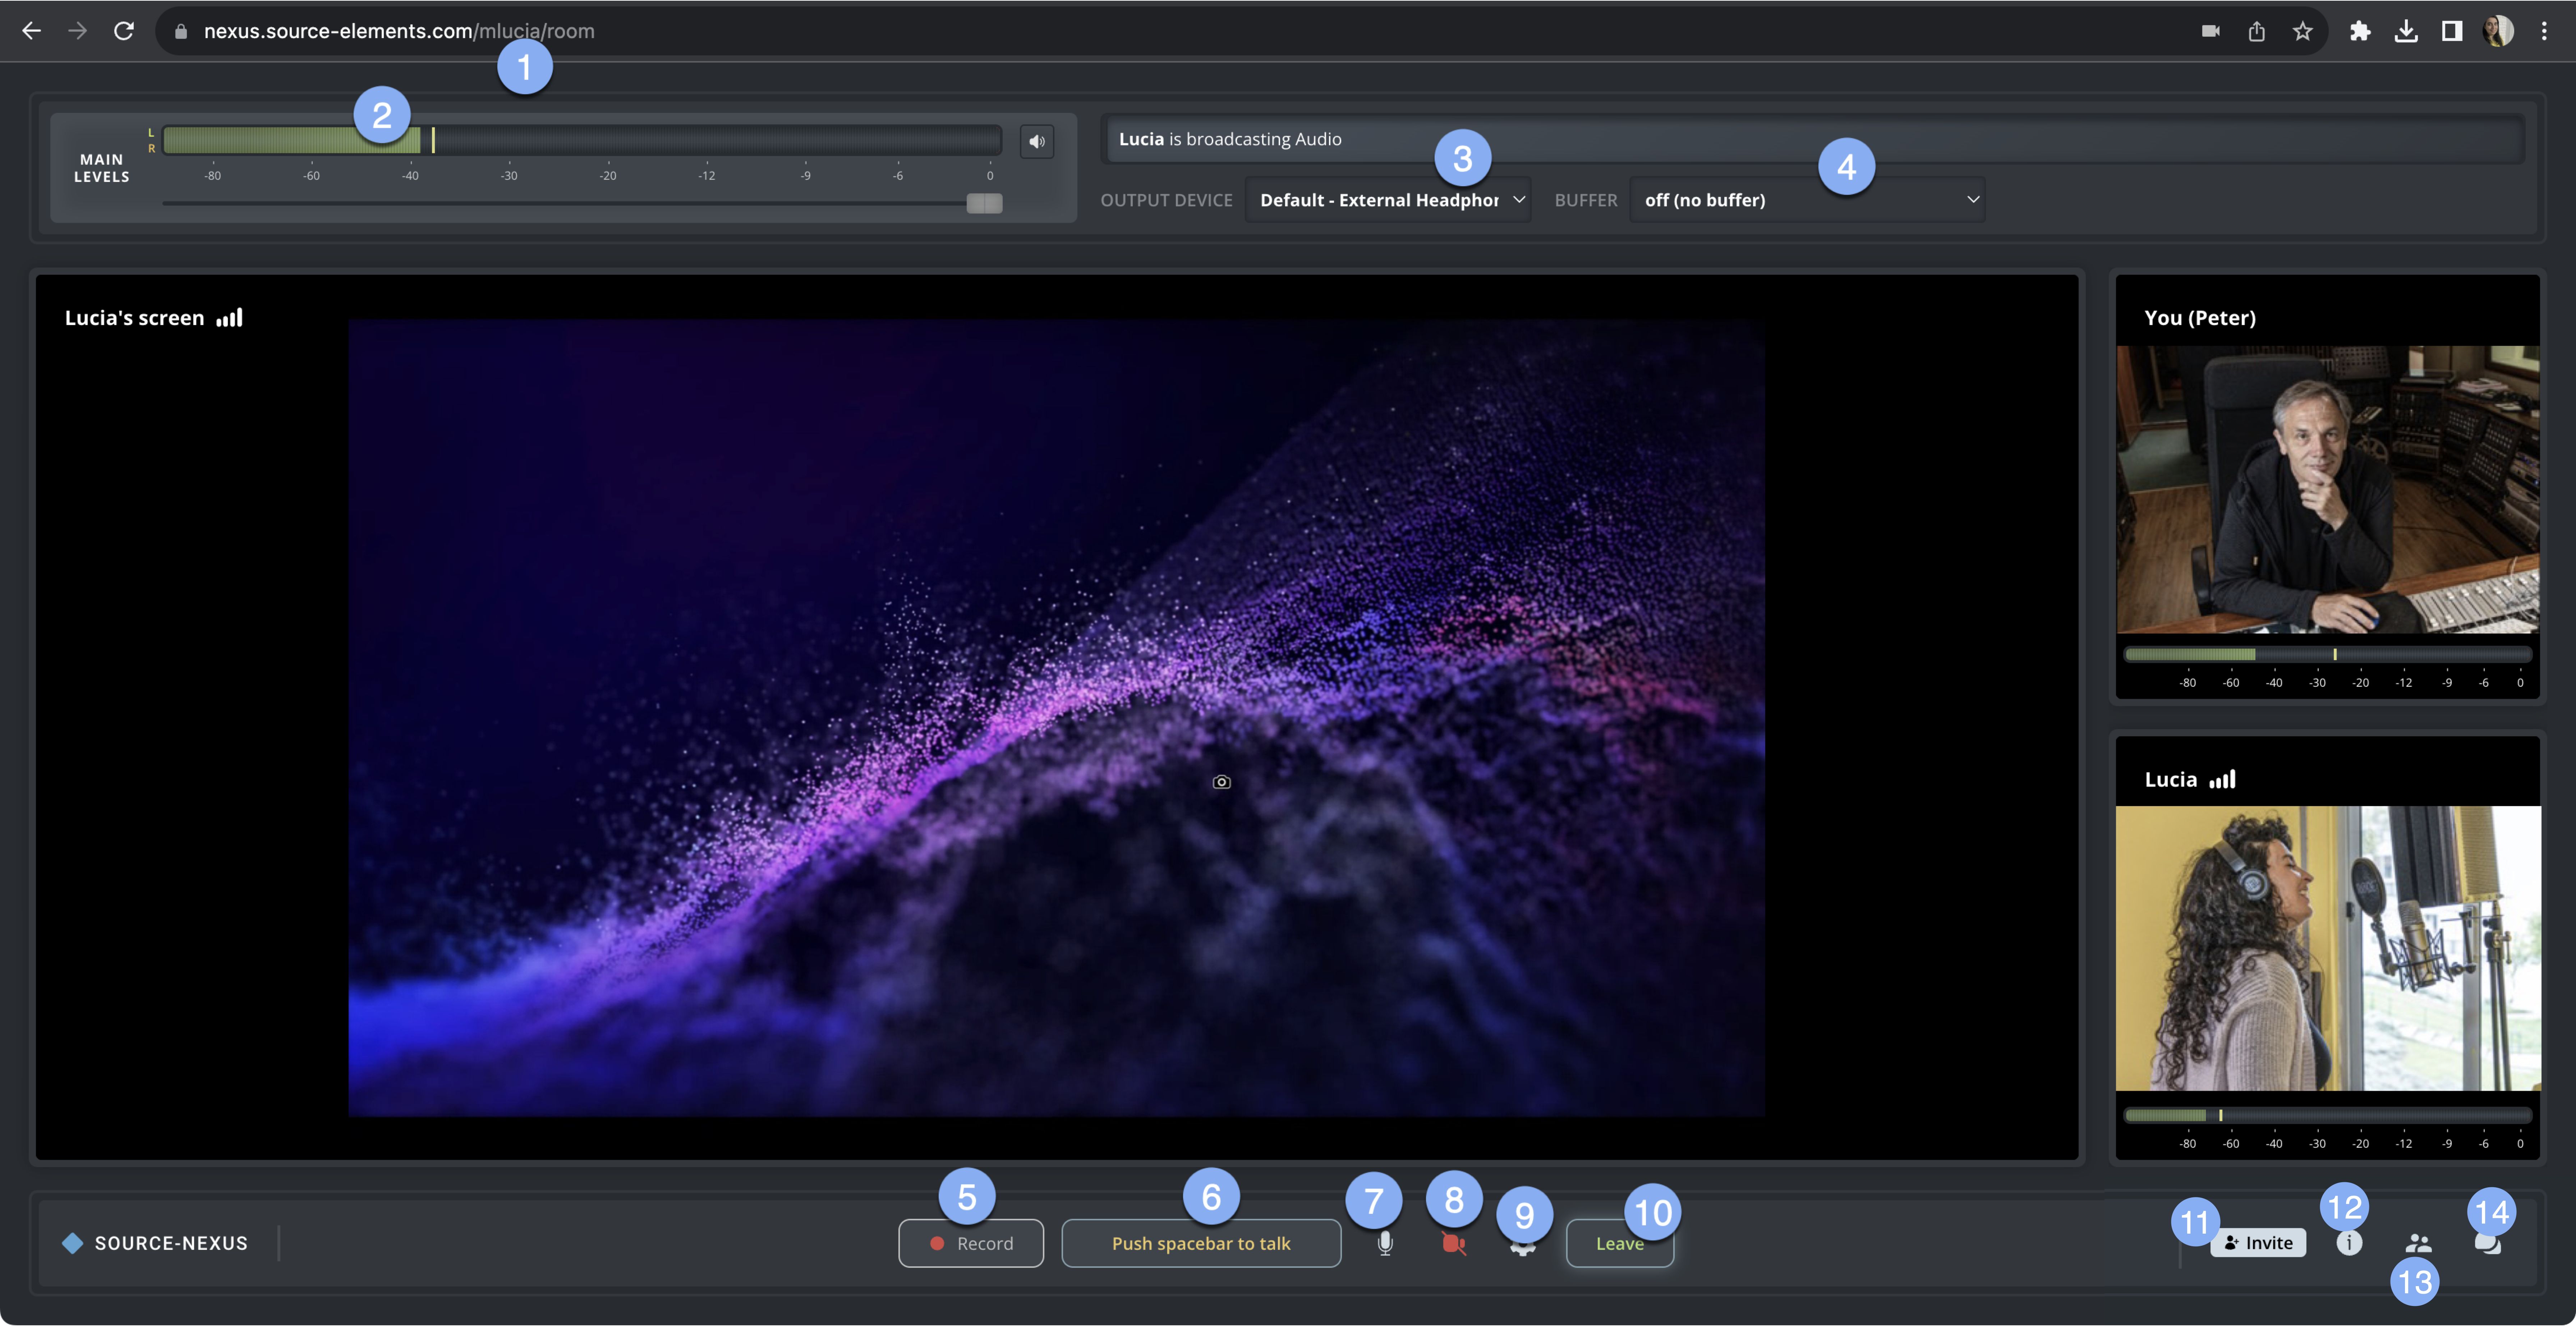
Task: Click the Invite button
Action: (x=2258, y=1243)
